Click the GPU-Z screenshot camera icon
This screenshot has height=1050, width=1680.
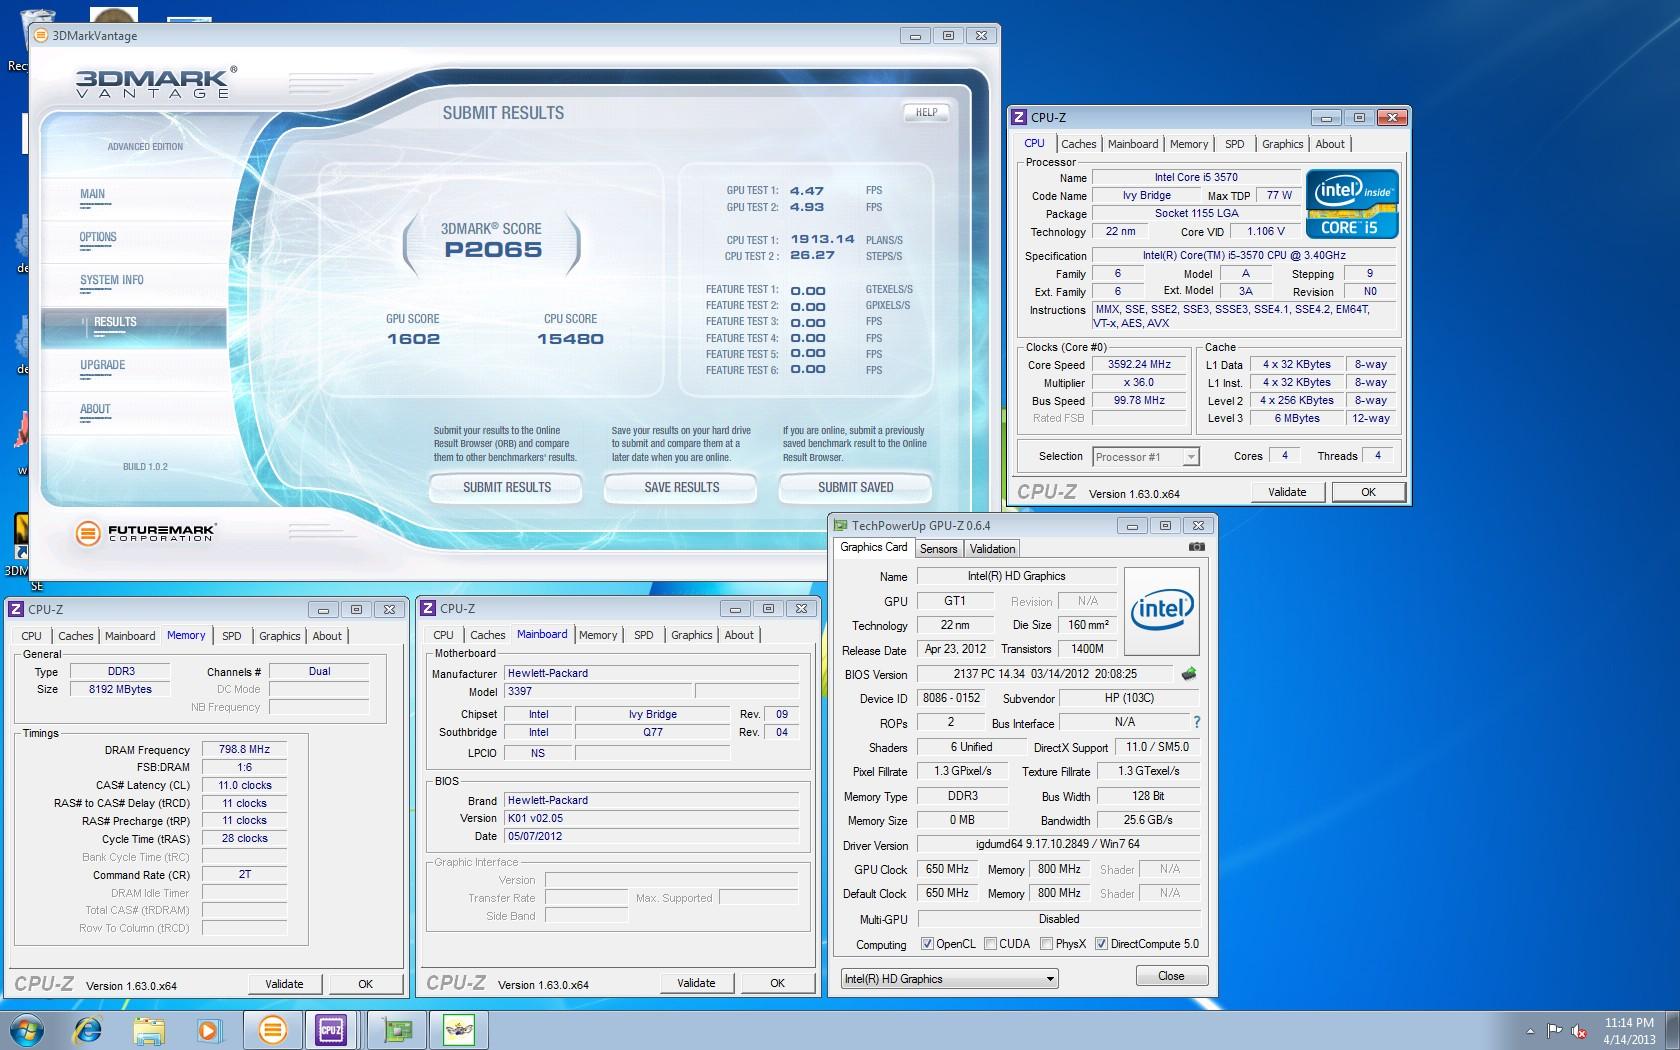point(1196,547)
